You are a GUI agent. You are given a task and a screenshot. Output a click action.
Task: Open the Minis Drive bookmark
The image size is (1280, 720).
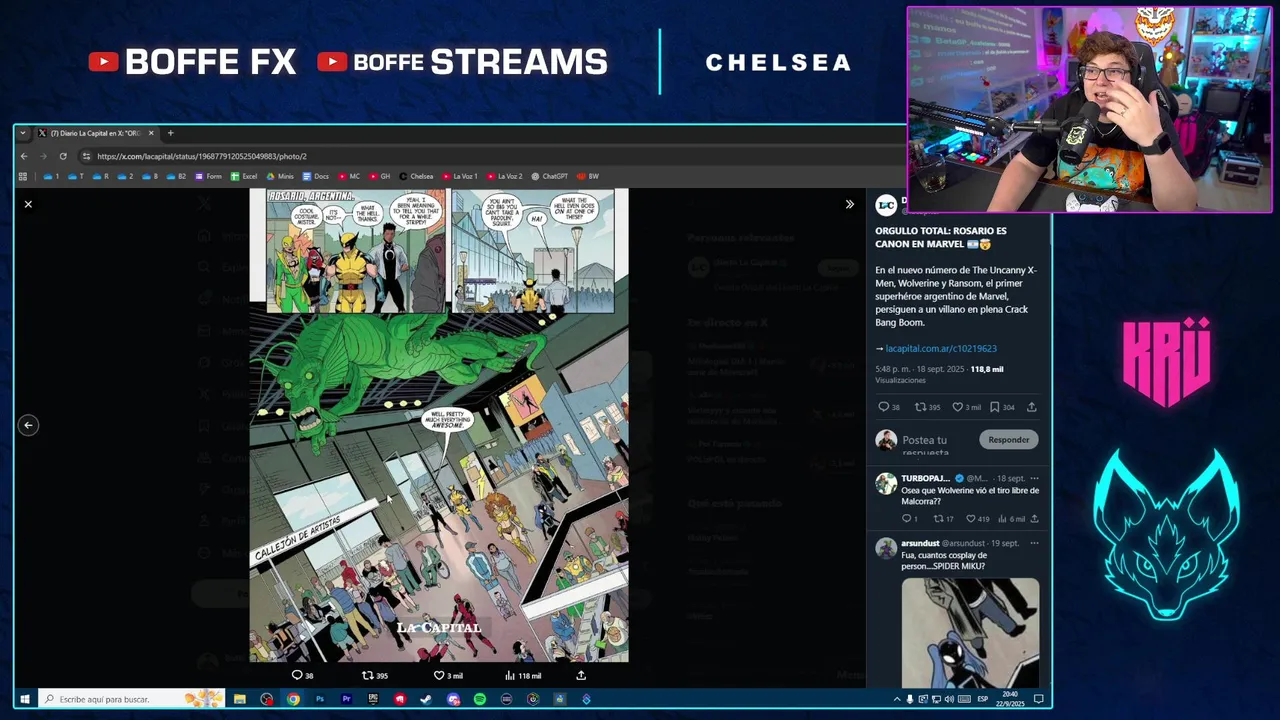tap(280, 176)
